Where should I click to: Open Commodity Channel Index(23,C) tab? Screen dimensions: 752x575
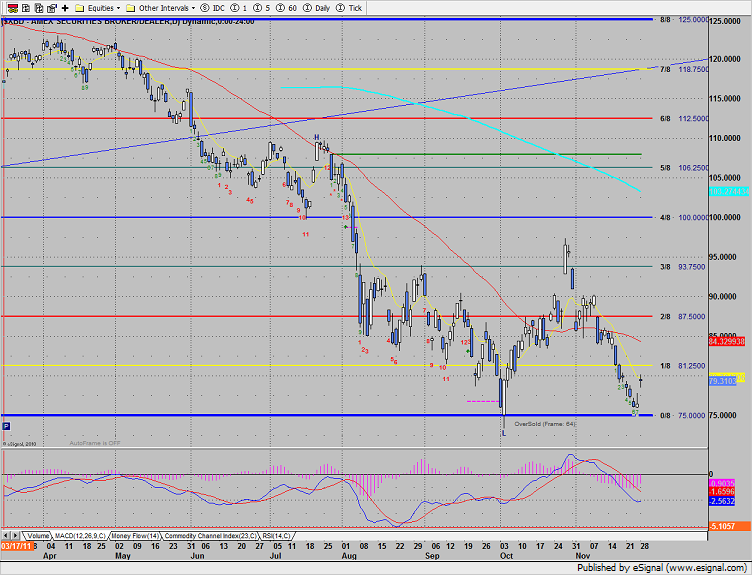pyautogui.click(x=211, y=536)
